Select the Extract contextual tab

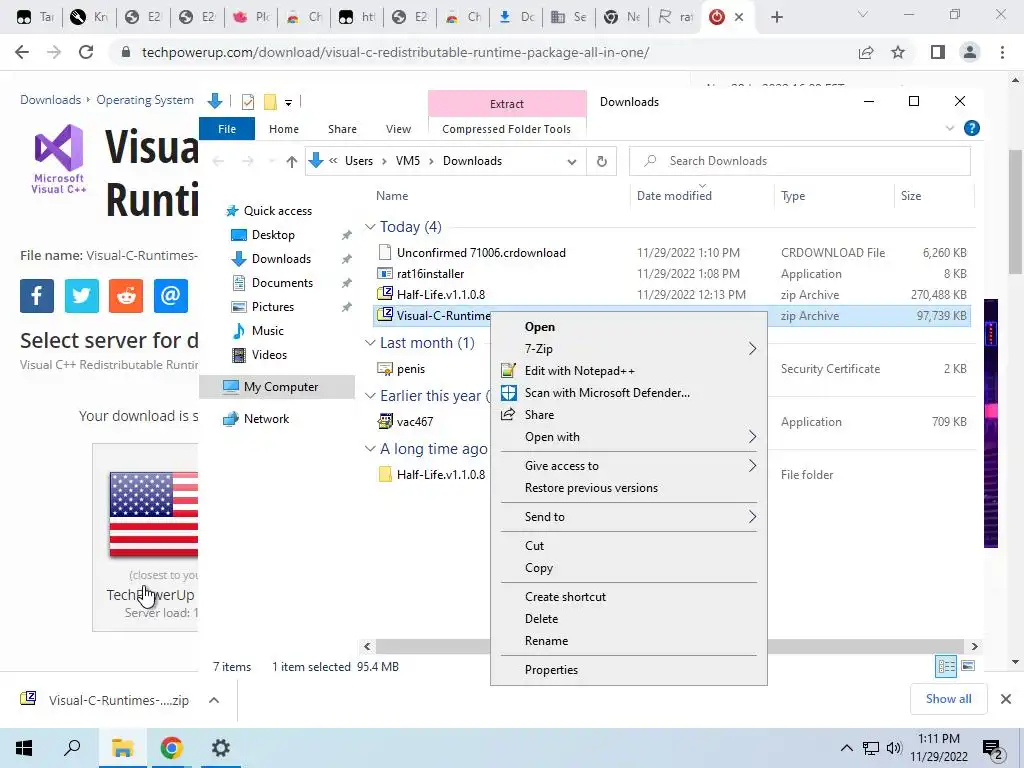coord(507,104)
